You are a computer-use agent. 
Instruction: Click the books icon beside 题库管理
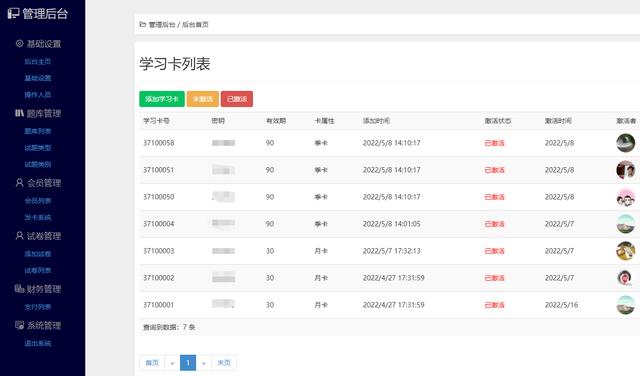(20, 113)
